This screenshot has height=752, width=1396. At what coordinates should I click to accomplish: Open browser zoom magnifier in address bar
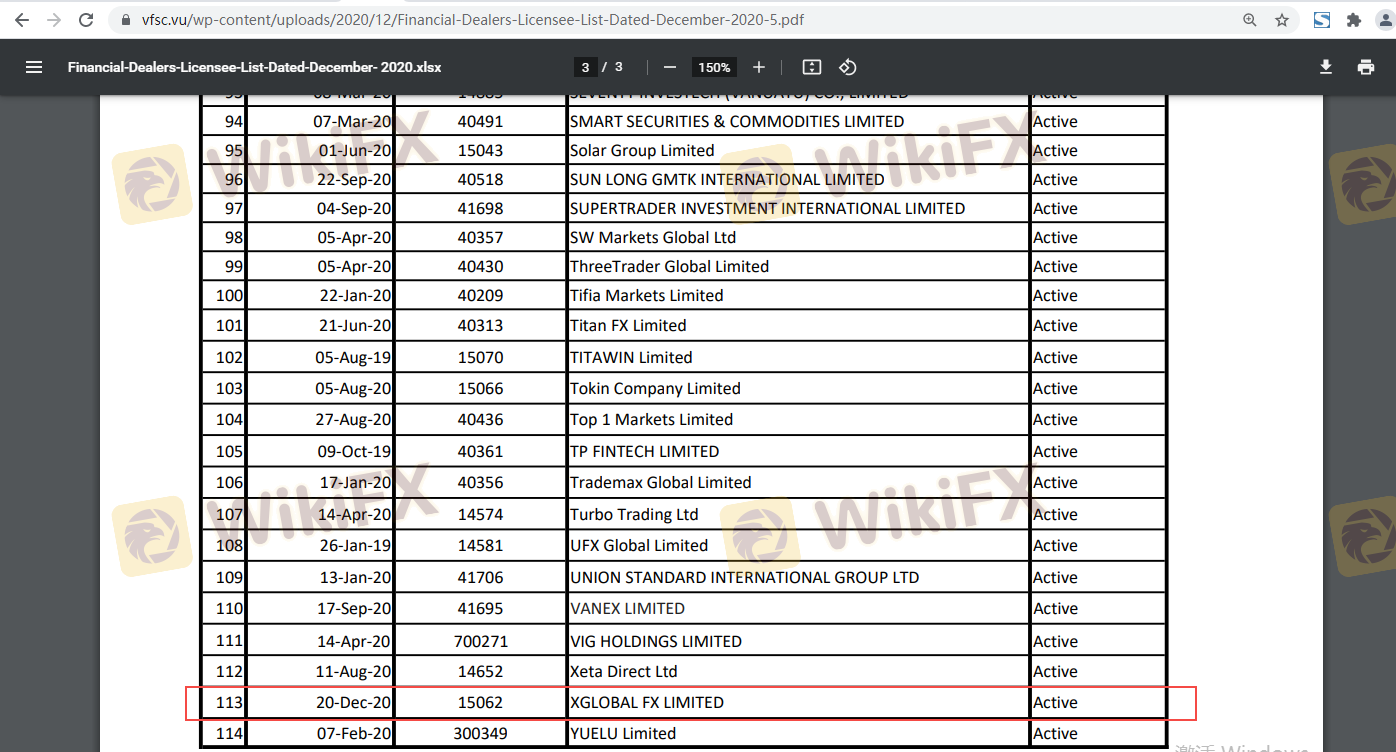(1250, 20)
